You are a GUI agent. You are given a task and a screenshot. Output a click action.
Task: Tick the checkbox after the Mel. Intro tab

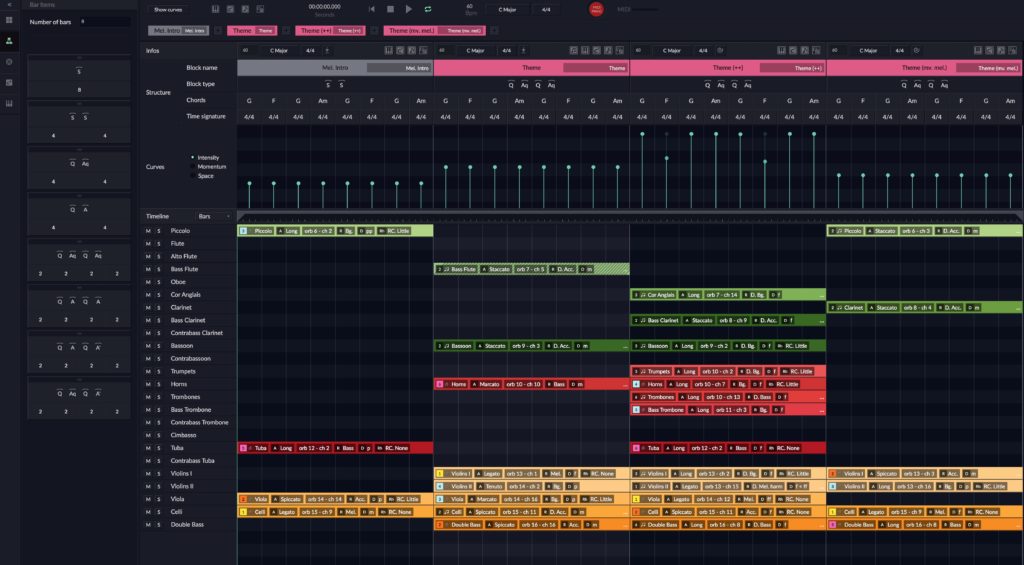coord(218,31)
